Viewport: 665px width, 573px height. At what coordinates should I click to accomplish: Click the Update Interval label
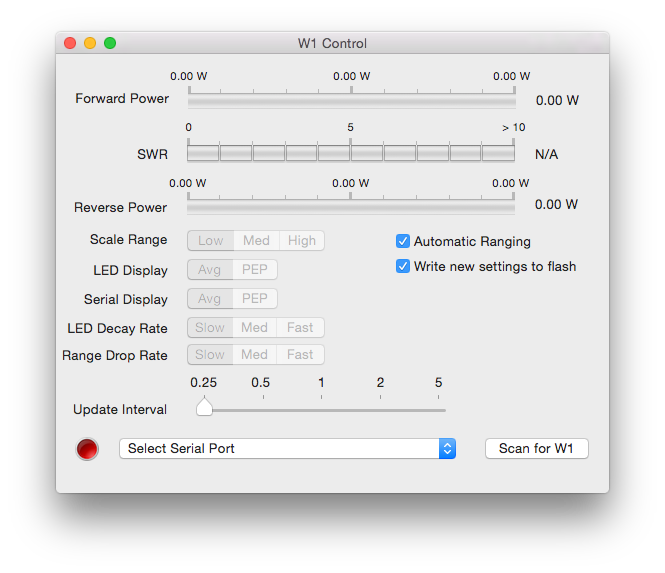[x=120, y=410]
